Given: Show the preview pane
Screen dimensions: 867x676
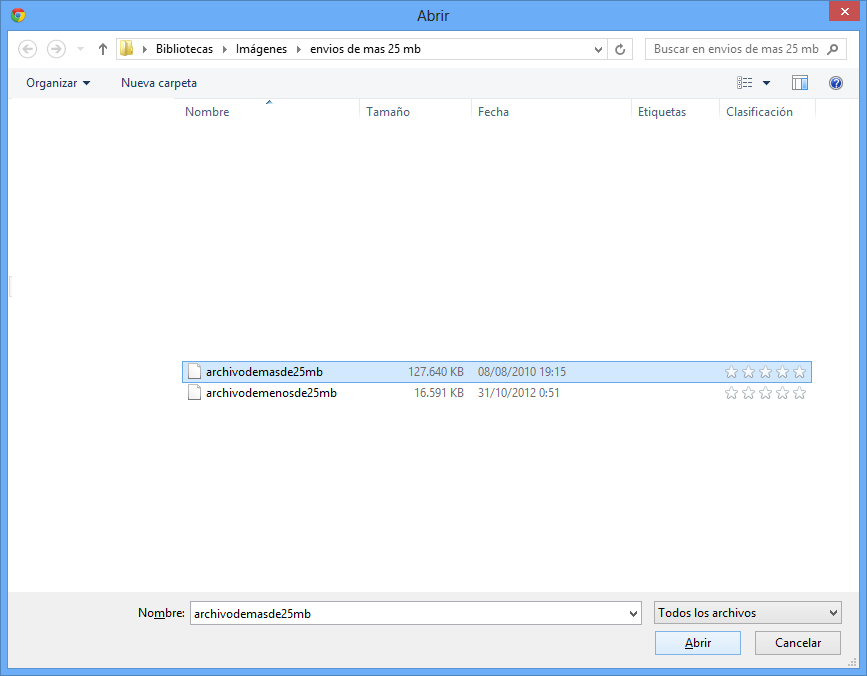Looking at the screenshot, I should tap(800, 83).
